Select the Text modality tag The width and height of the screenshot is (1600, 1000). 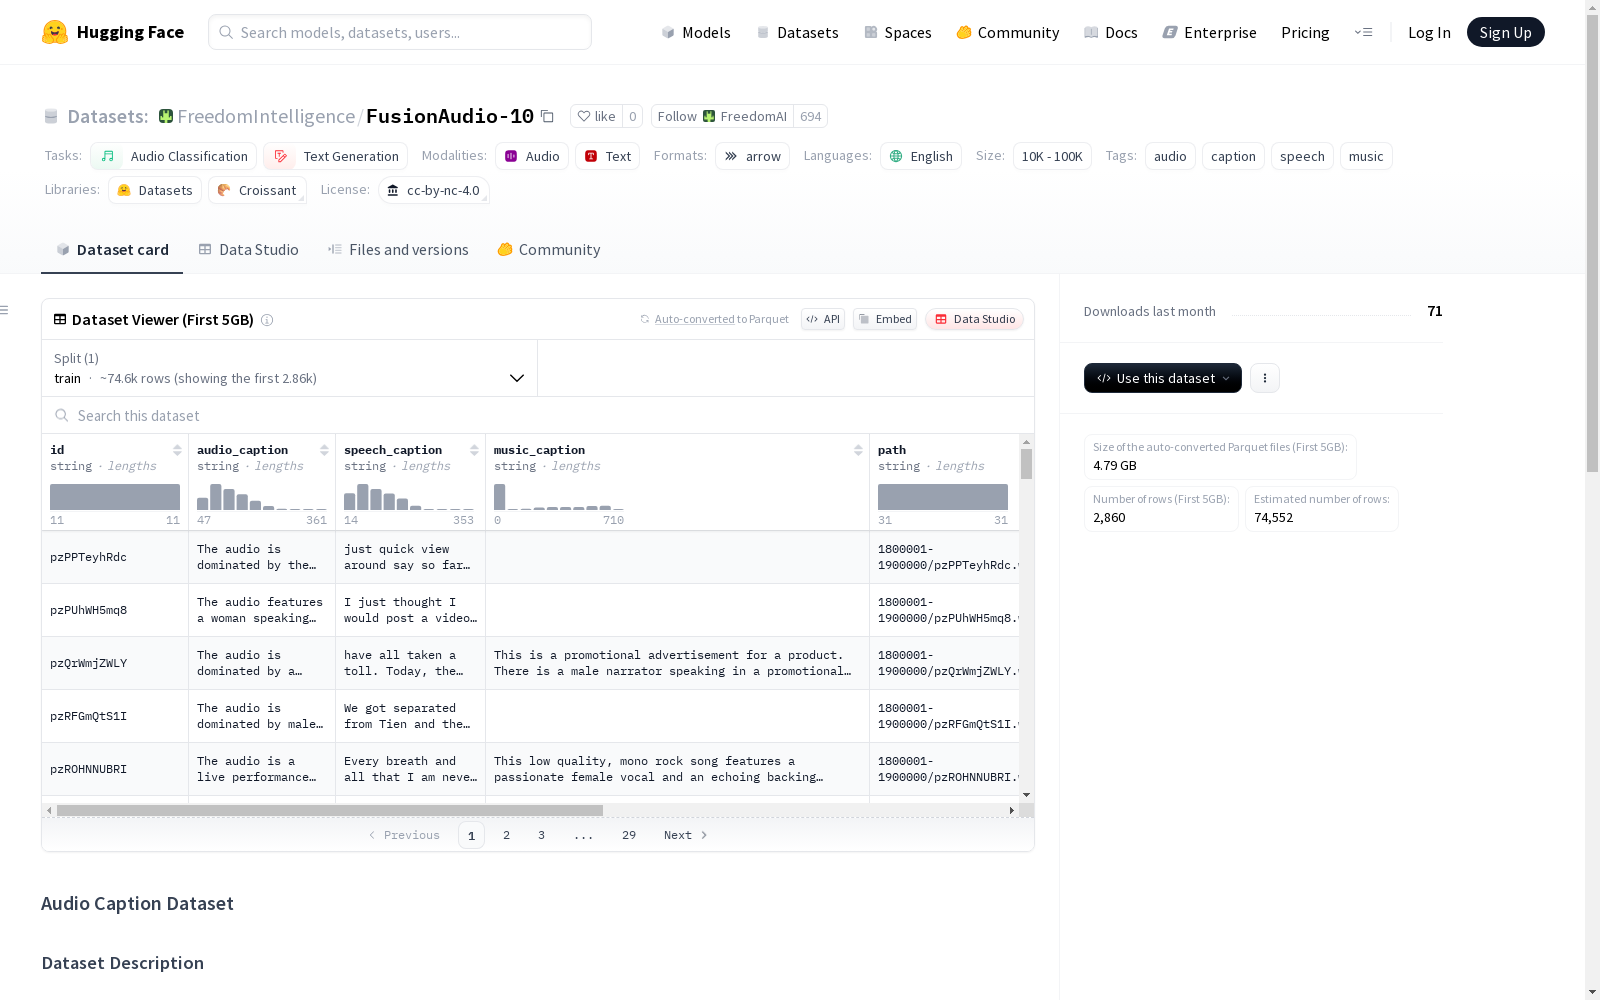(x=607, y=156)
